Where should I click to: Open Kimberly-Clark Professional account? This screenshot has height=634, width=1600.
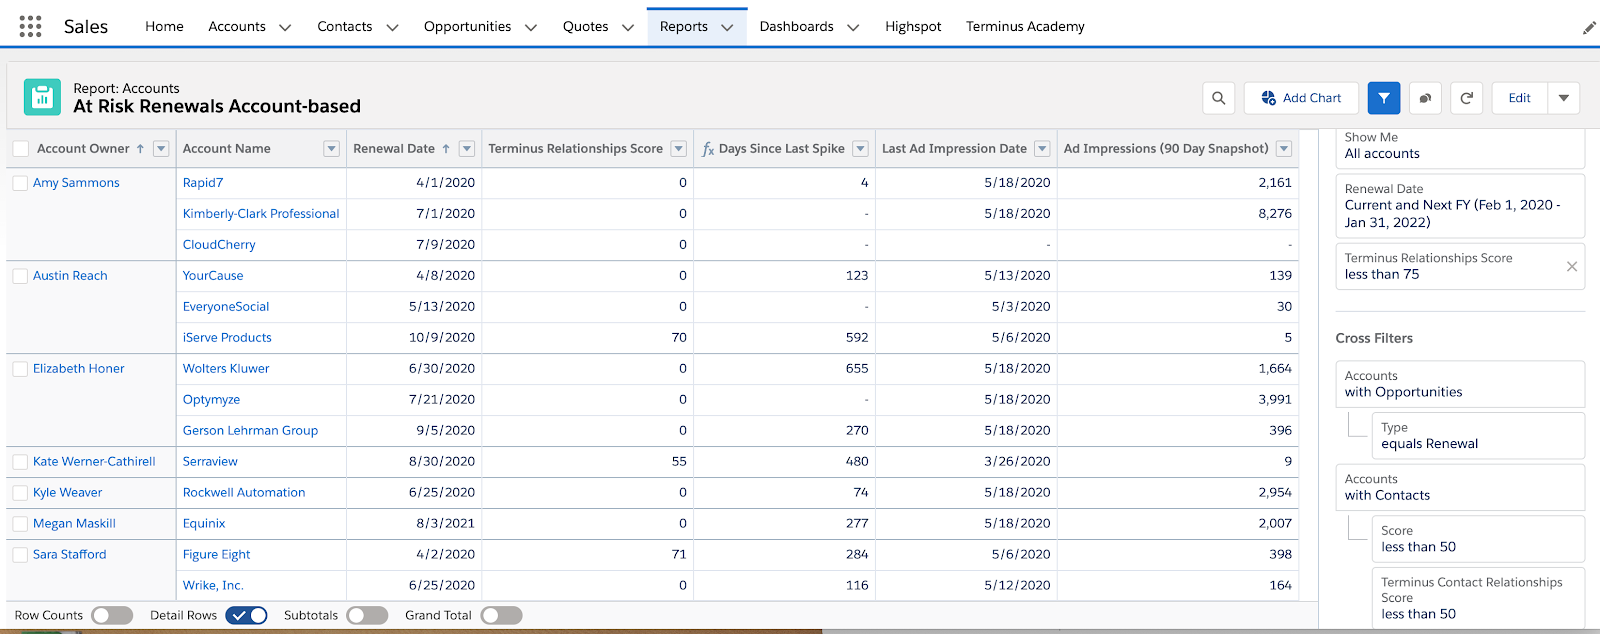[x=261, y=214]
